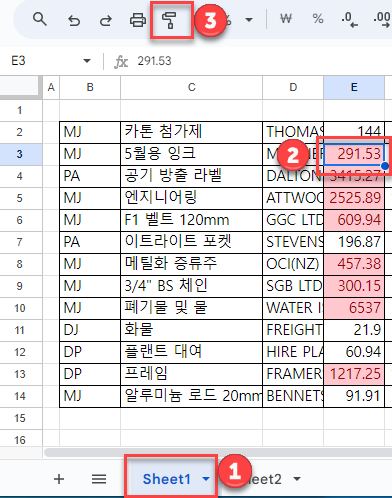Click cell containing THOMAS
This screenshot has width=392, height=498.
293,132
